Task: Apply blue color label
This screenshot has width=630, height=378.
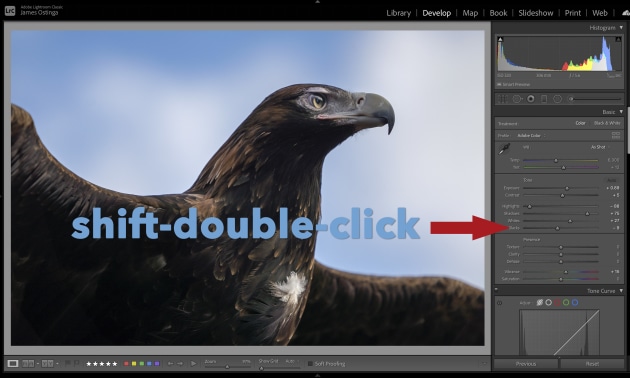Action: (x=149, y=364)
